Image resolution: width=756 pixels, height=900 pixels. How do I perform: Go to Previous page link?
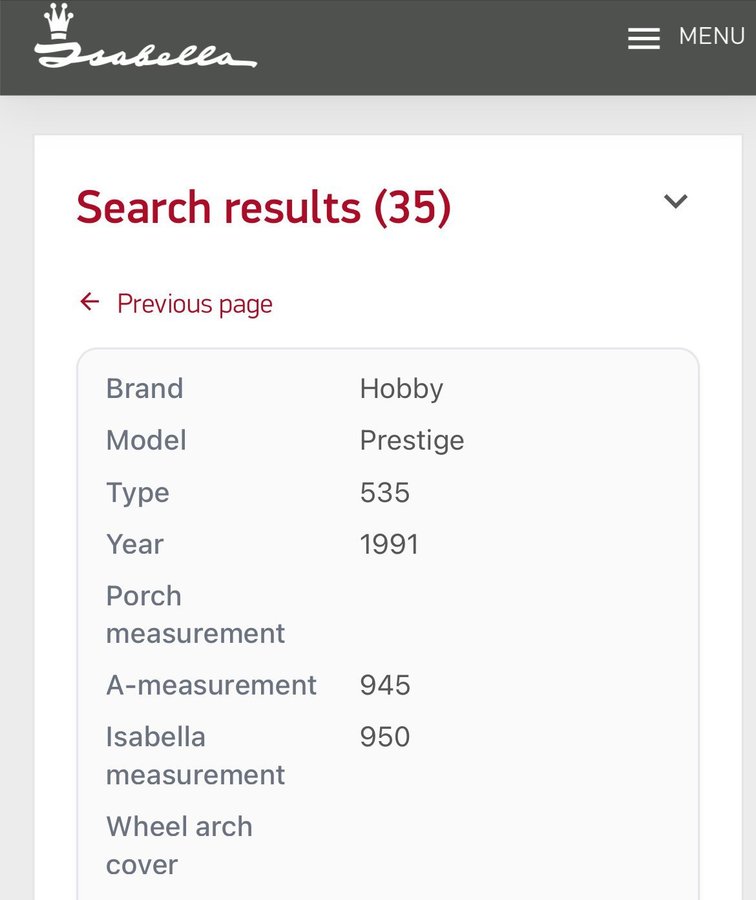(x=194, y=304)
